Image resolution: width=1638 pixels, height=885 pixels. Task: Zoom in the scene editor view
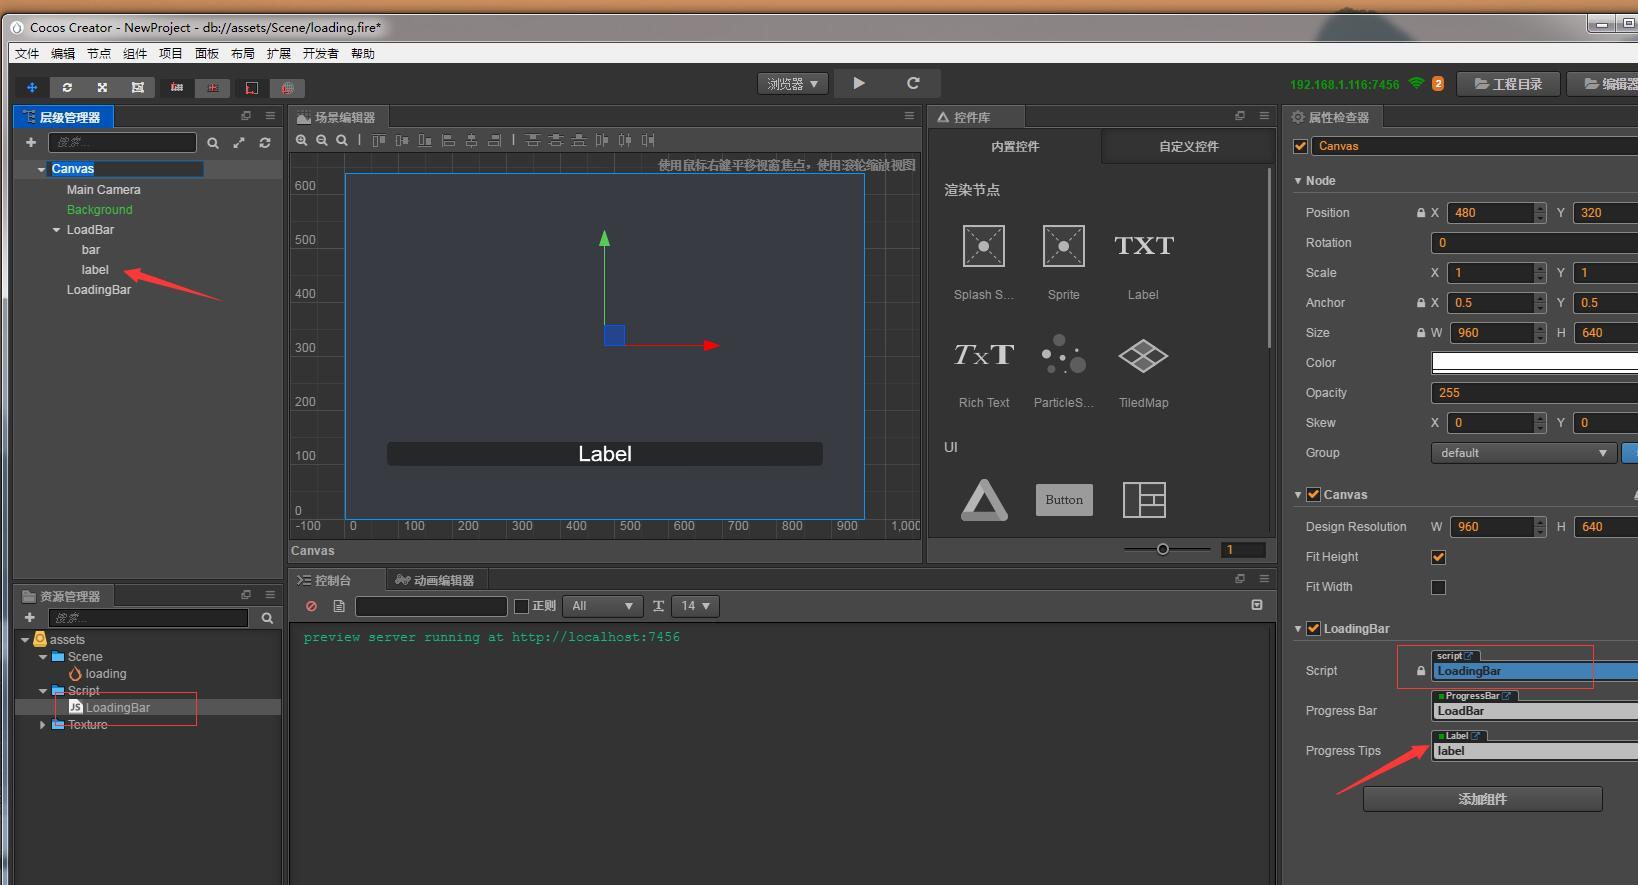coord(301,140)
